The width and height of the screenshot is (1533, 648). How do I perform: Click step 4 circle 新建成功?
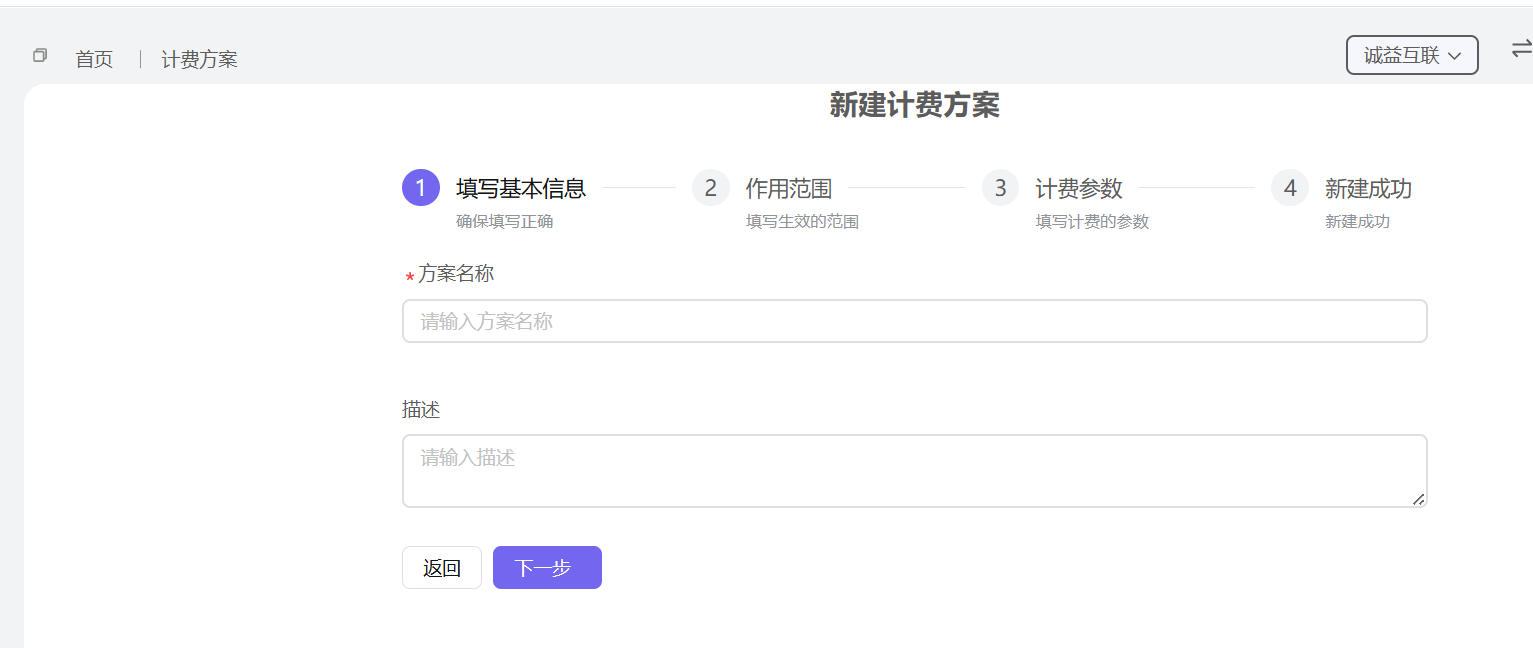[1289, 187]
